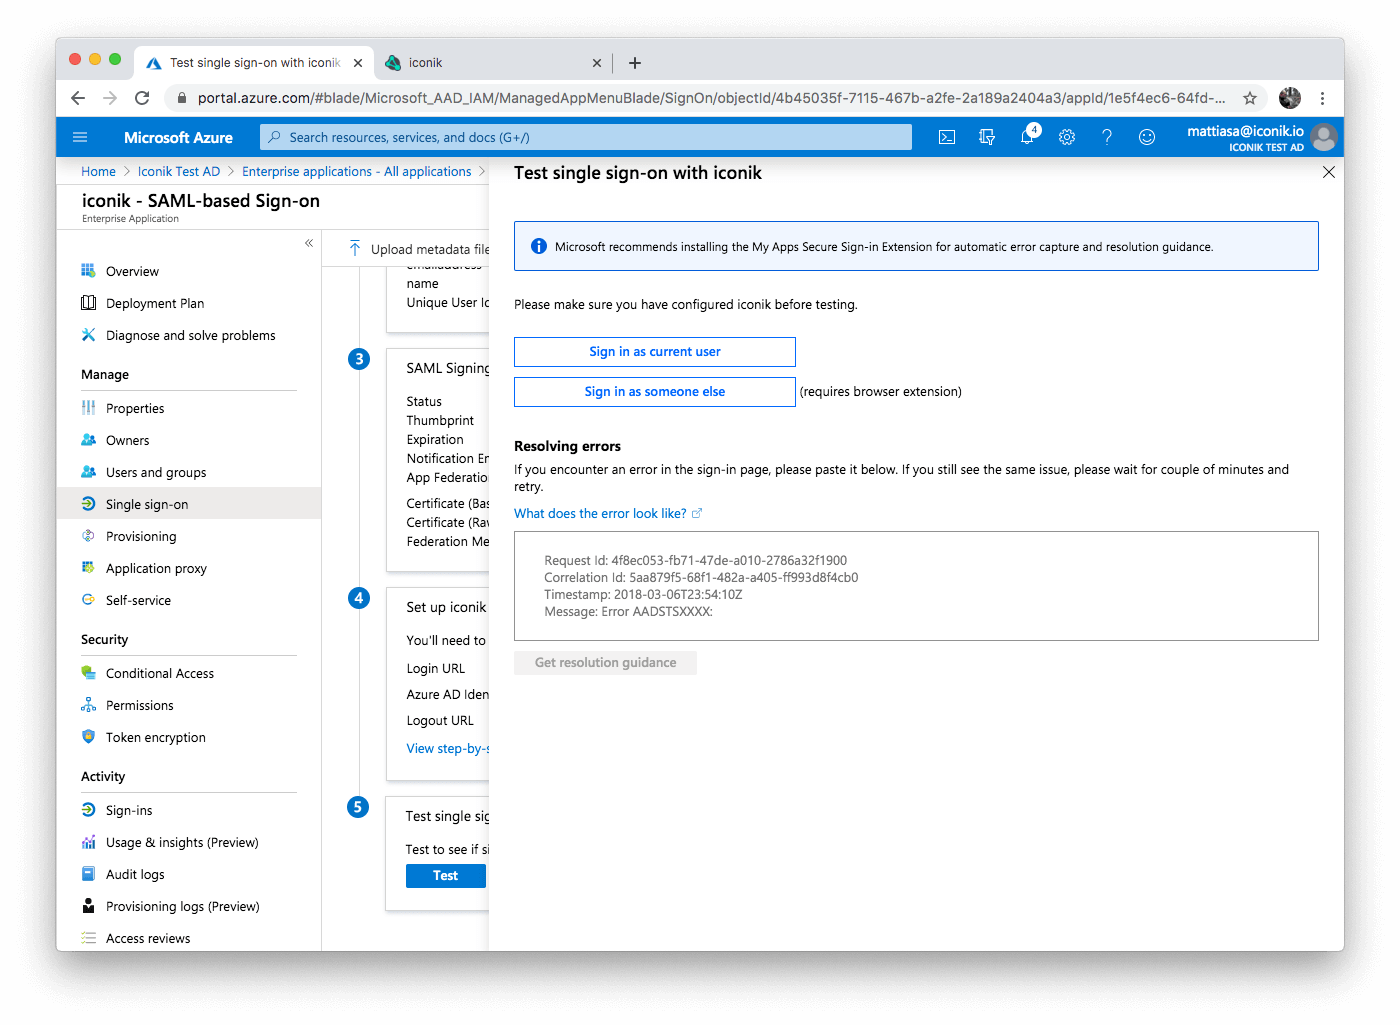The image size is (1400, 1025).
Task: Switch to the iconik browser tab
Action: [424, 62]
